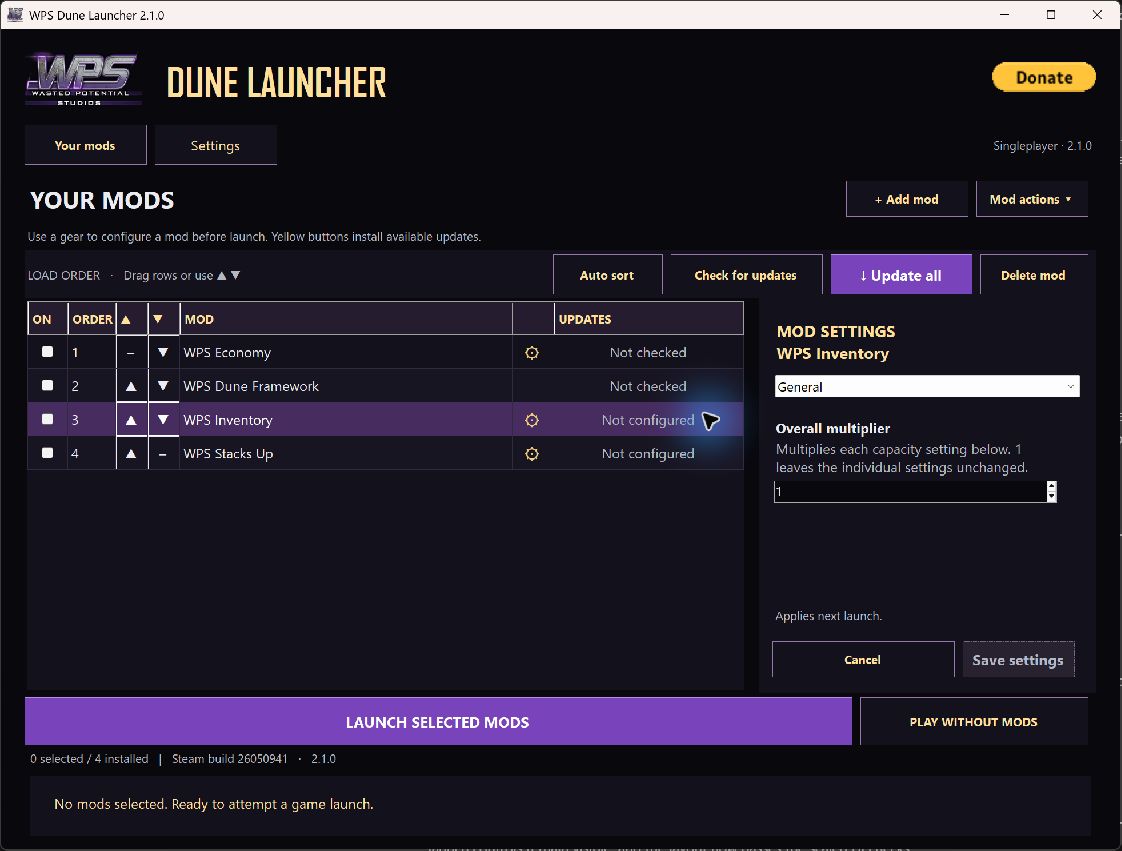Click the launcher app icon in title bar
This screenshot has width=1122, height=851.
pos(15,14)
